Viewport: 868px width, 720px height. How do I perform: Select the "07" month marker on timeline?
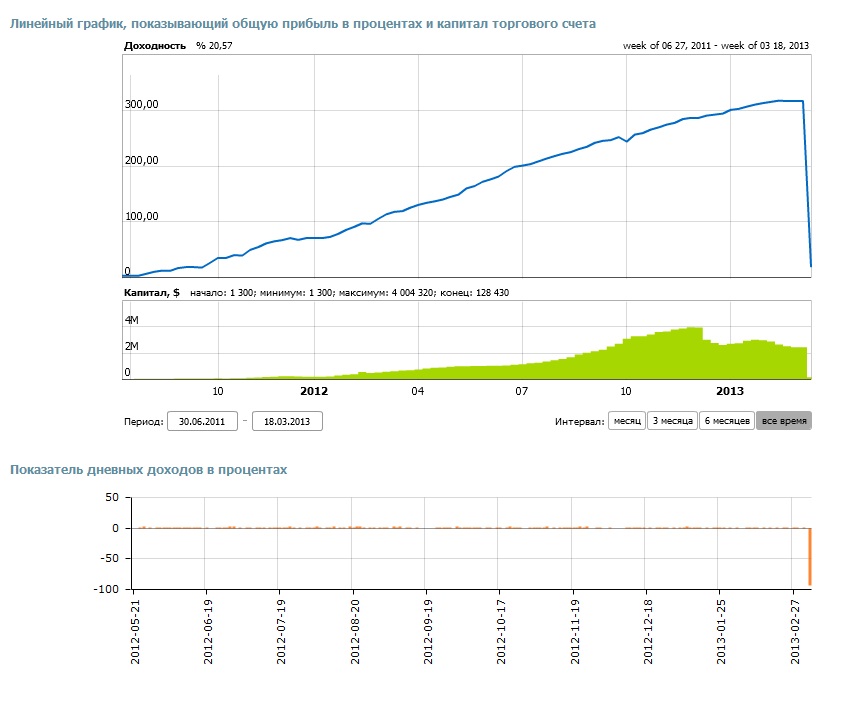tap(522, 391)
